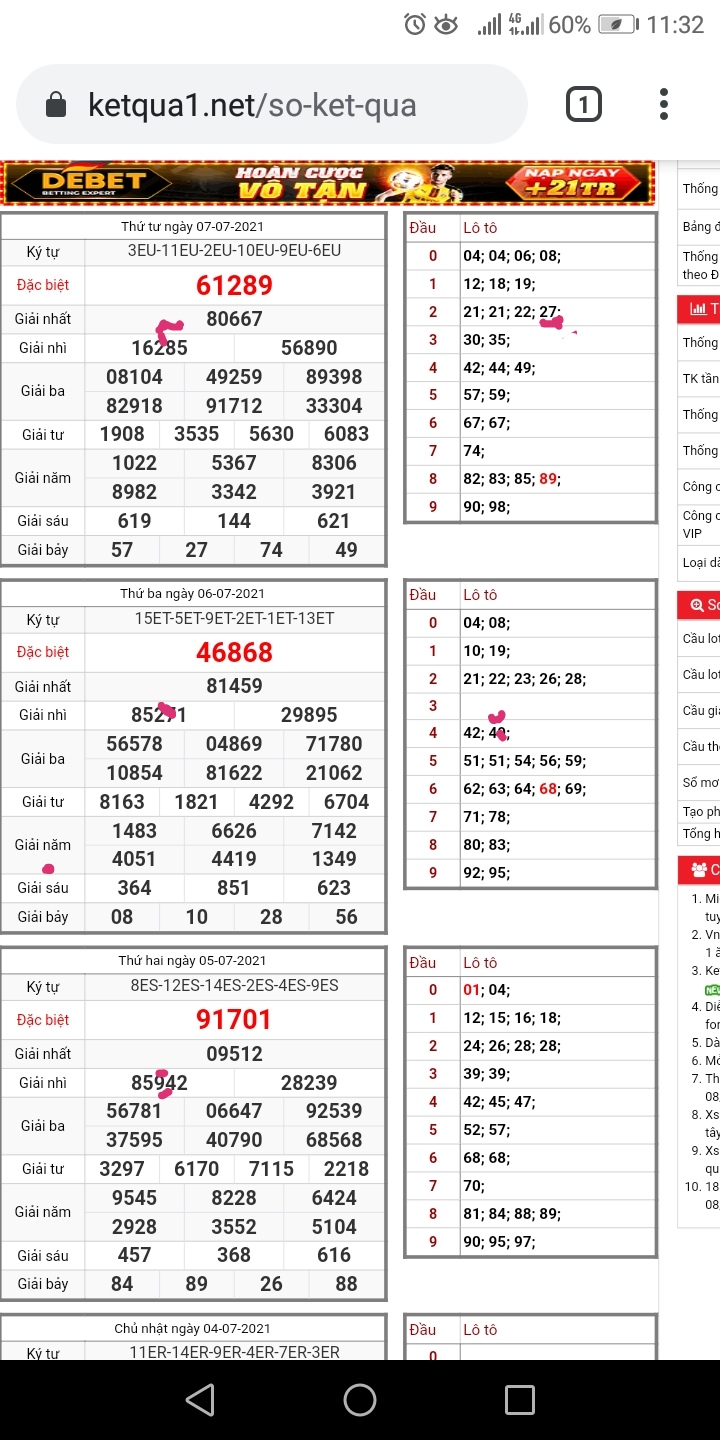
Task: Tap the Ký tự code 15ET-5ET-9ET-2ET-1ET-13ET
Action: (x=234, y=618)
